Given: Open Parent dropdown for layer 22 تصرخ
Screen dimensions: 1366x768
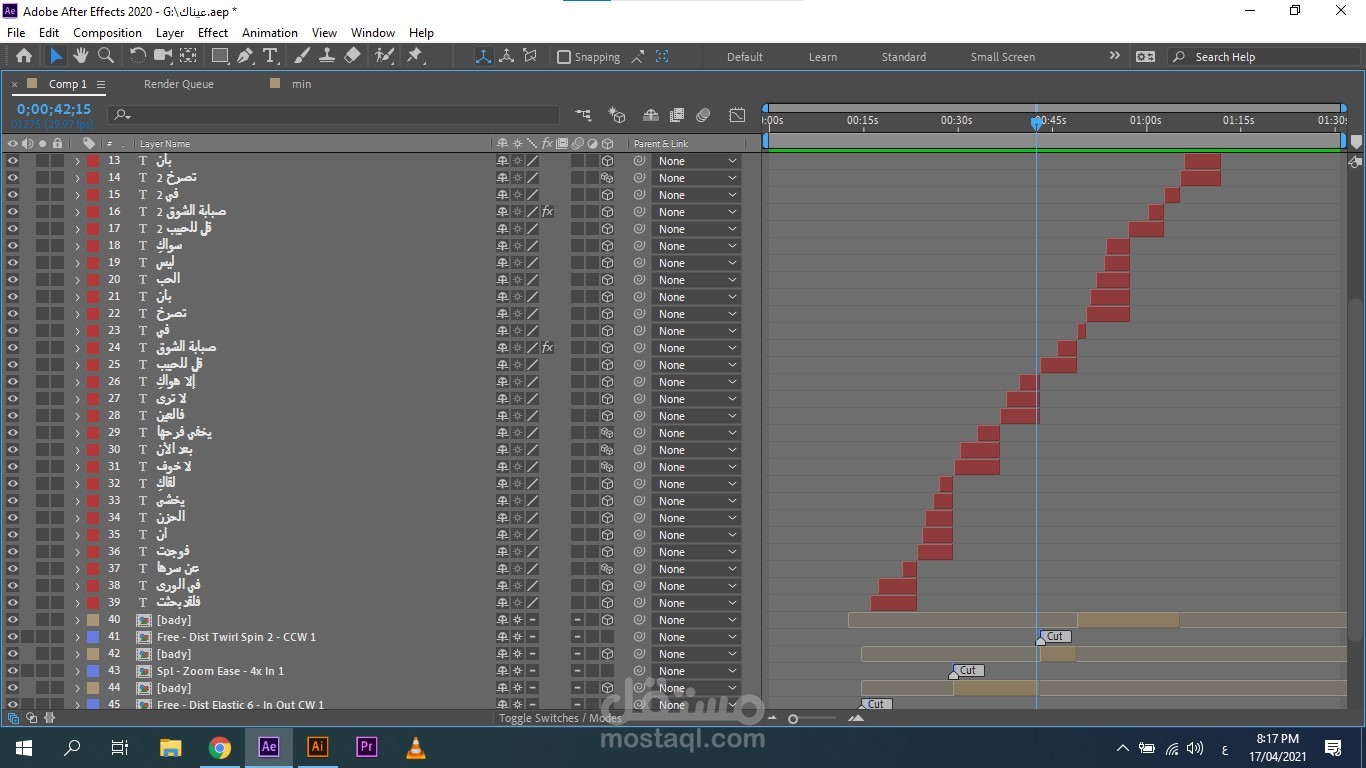Looking at the screenshot, I should click(696, 313).
